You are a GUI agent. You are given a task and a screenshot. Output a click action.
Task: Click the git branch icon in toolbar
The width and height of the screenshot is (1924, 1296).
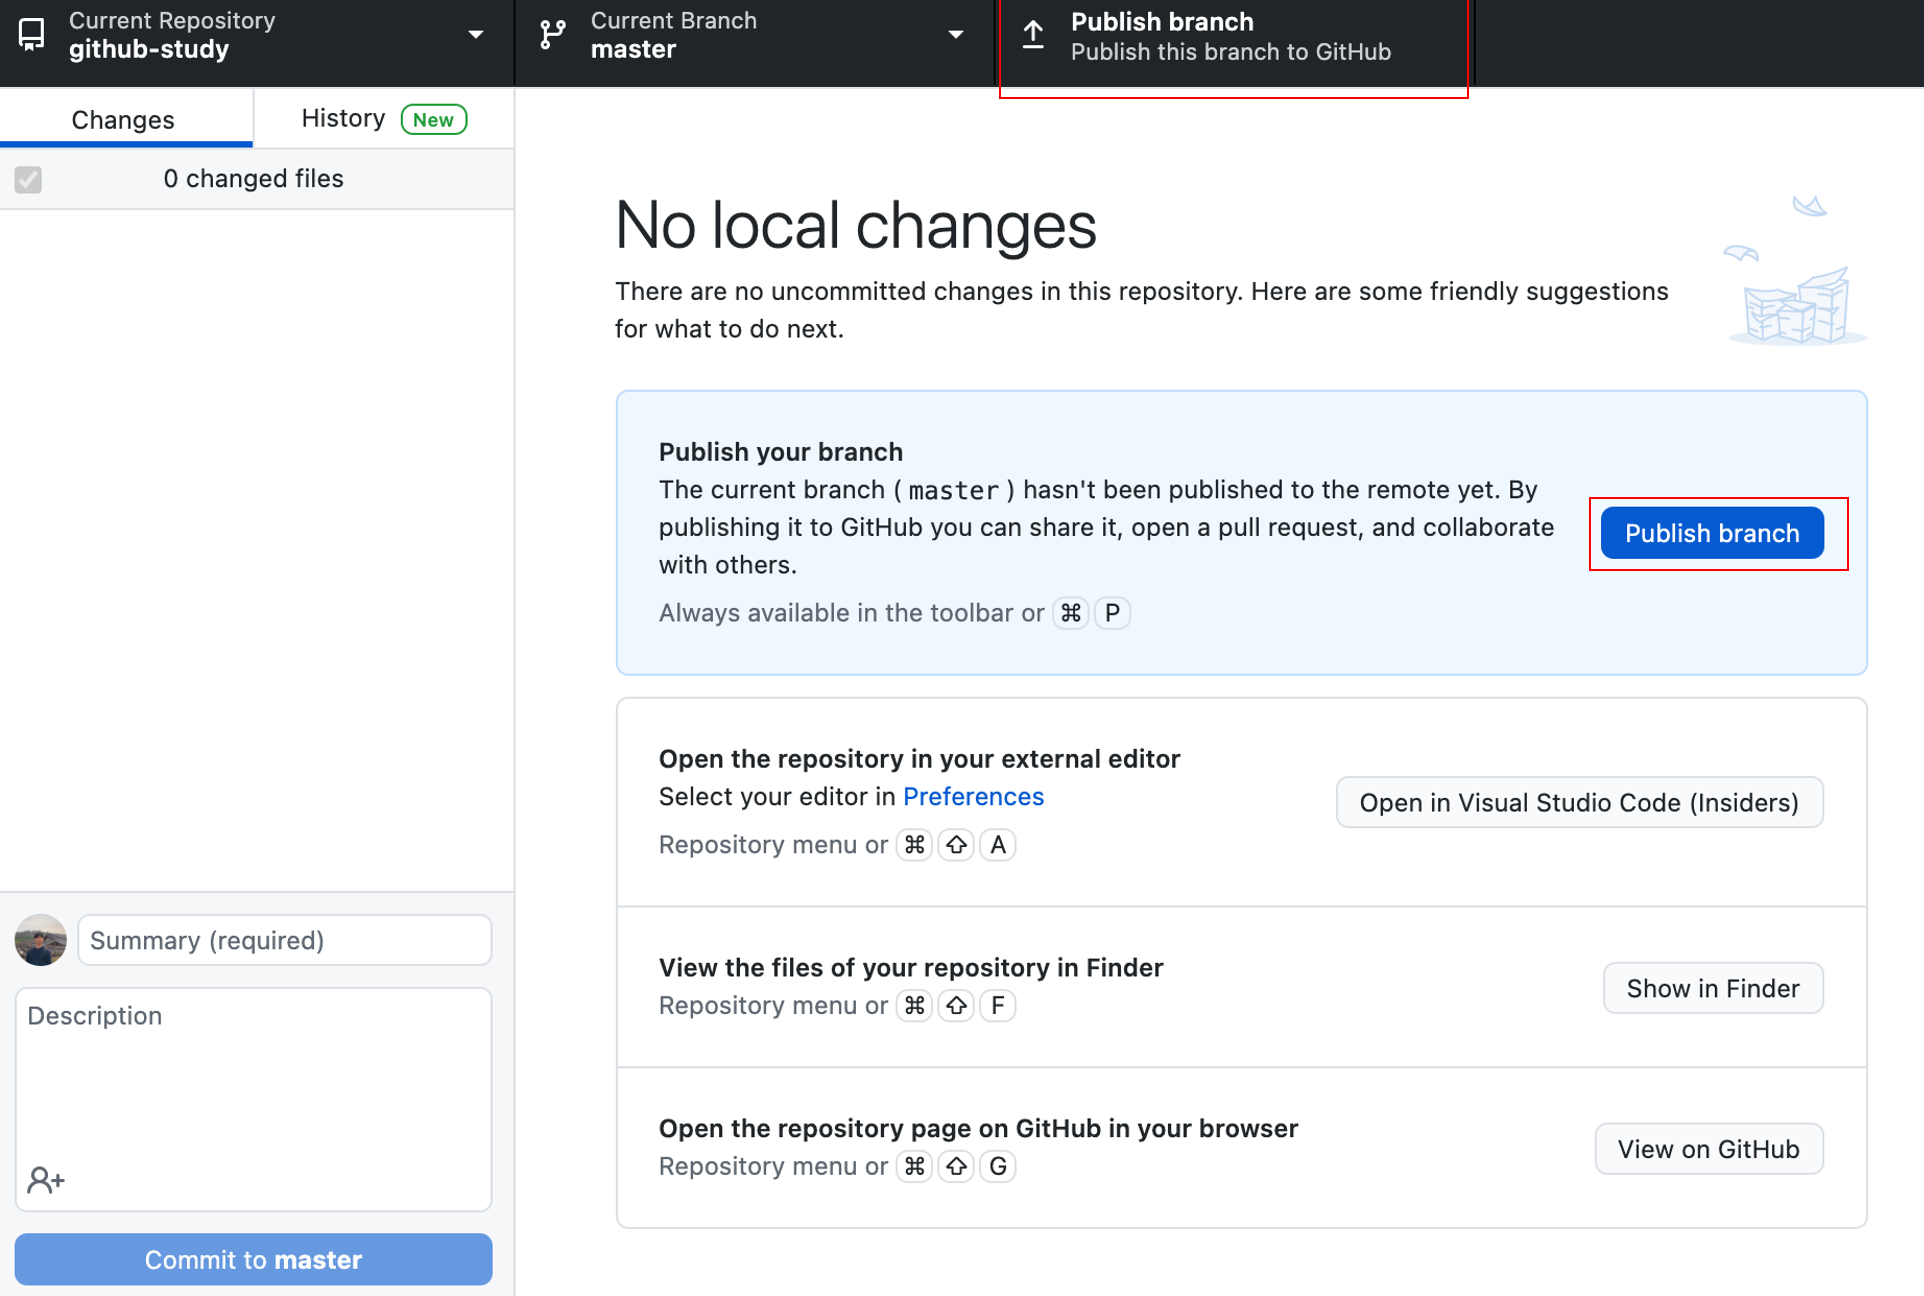tap(552, 35)
